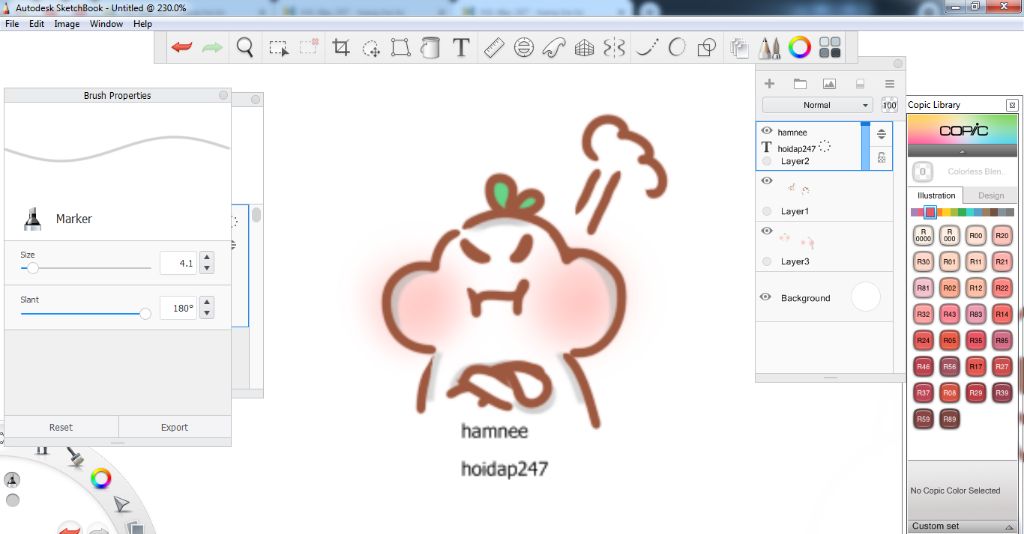Screen dimensions: 1024x534
Task: Switch to the Illustration tab
Action: point(936,195)
